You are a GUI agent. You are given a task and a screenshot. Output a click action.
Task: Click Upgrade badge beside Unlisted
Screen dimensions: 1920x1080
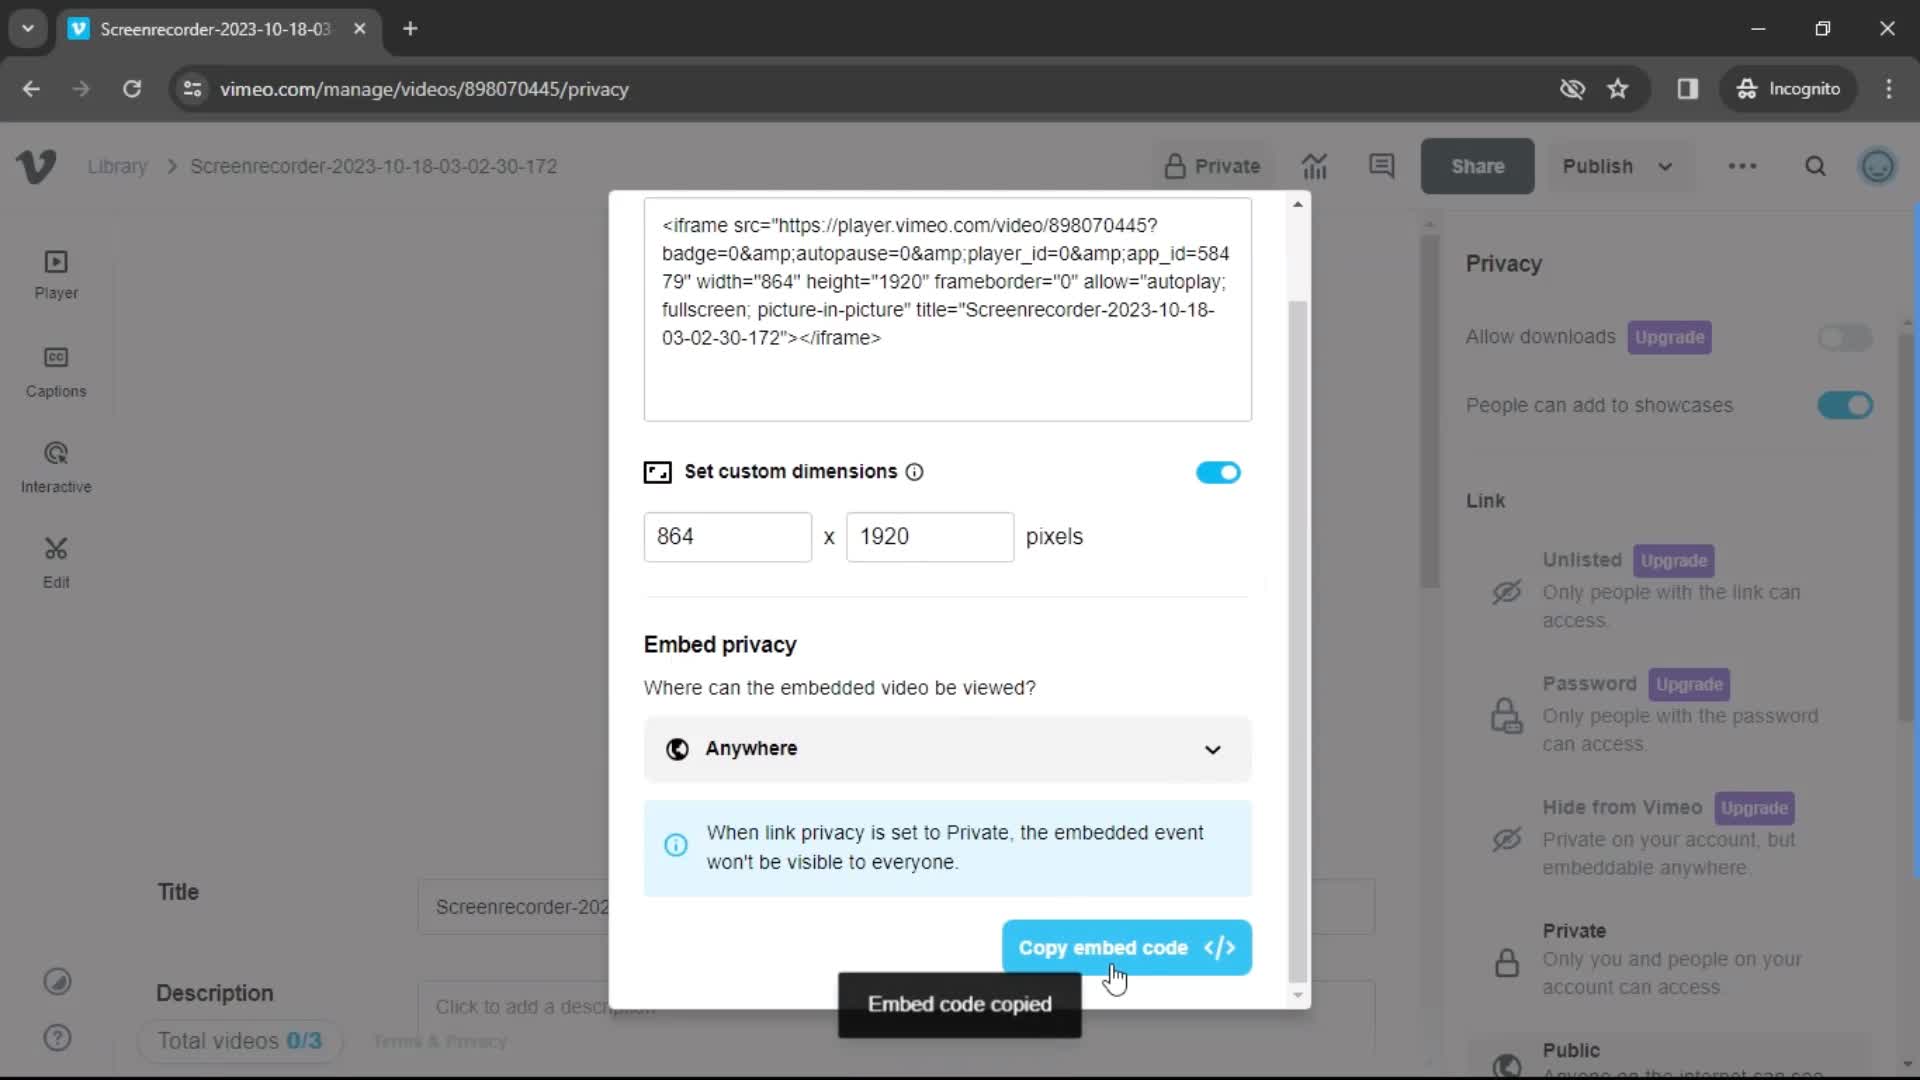1673,561
